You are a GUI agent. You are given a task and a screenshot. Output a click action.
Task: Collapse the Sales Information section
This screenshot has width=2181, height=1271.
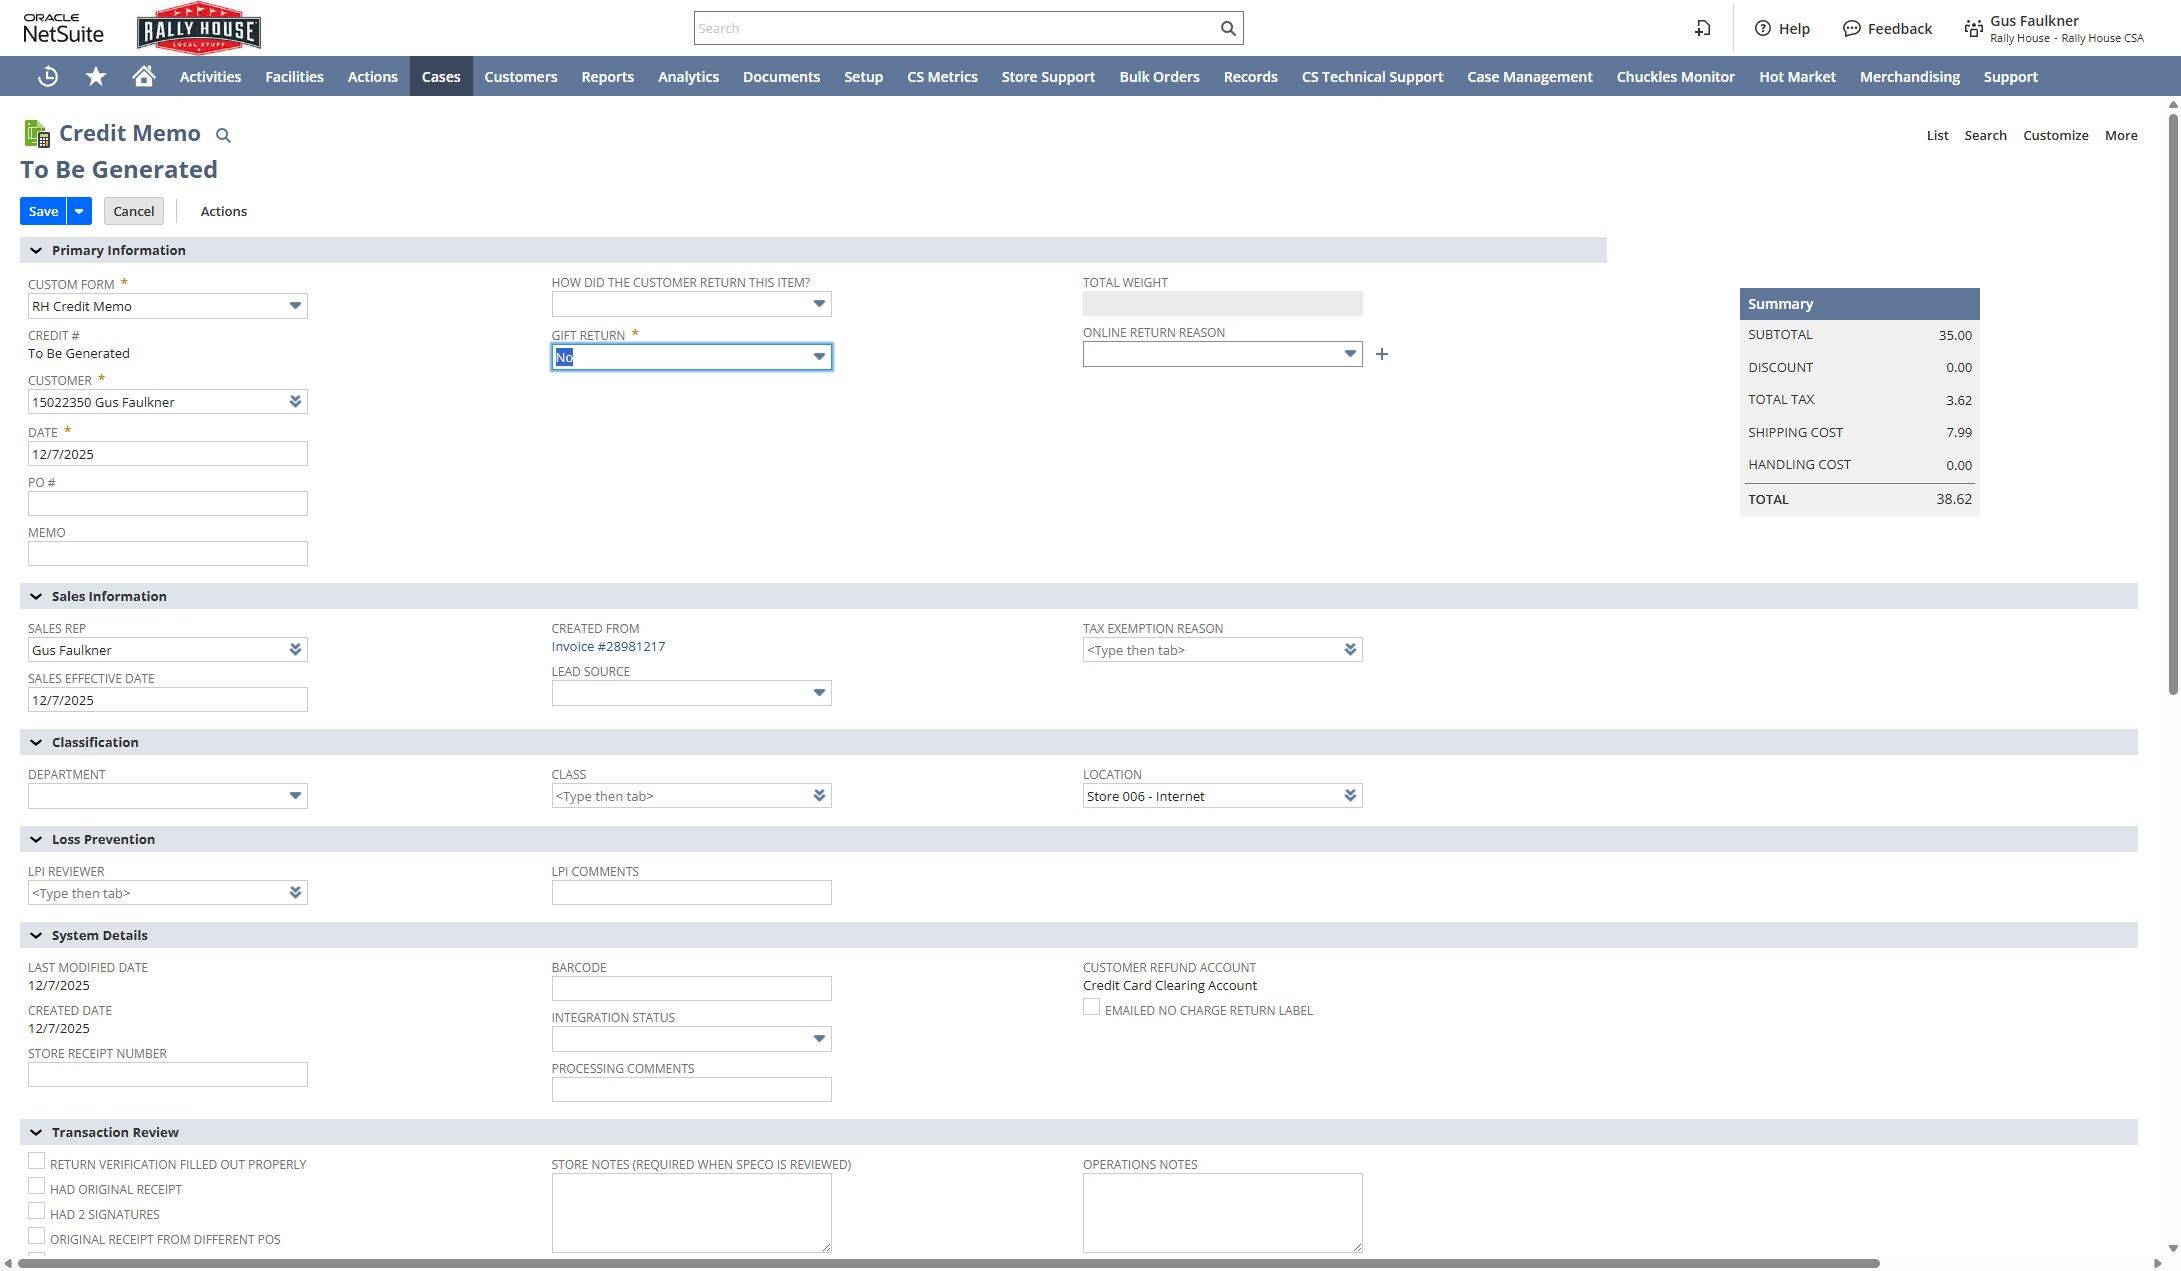[36, 596]
